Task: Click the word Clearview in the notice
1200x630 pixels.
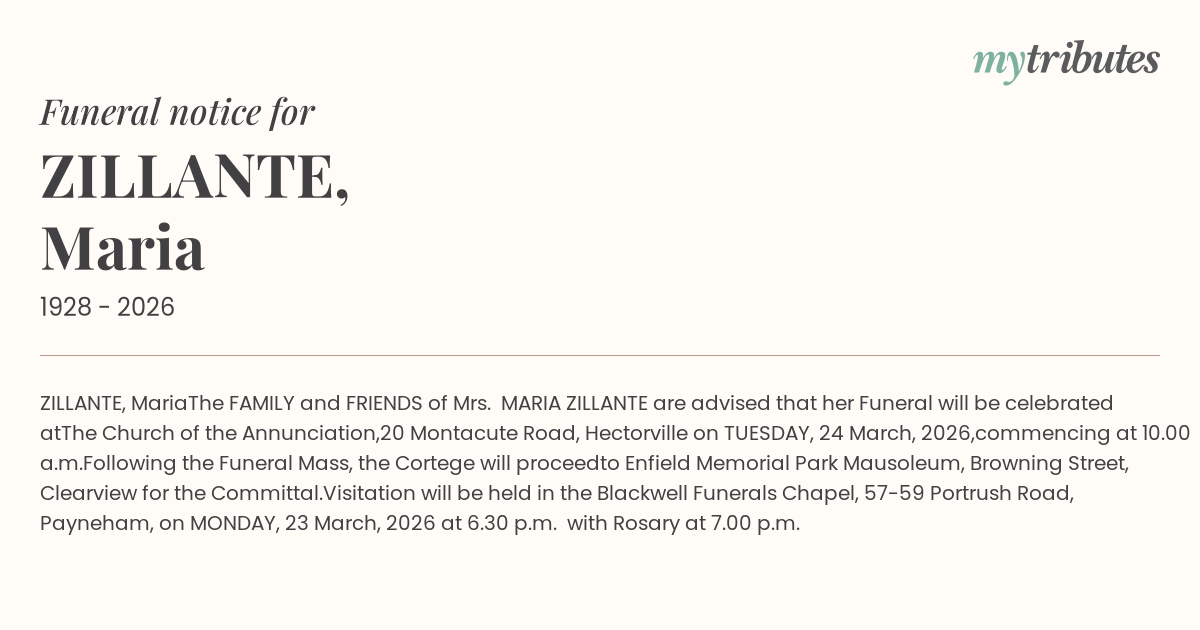Action: 85,493
